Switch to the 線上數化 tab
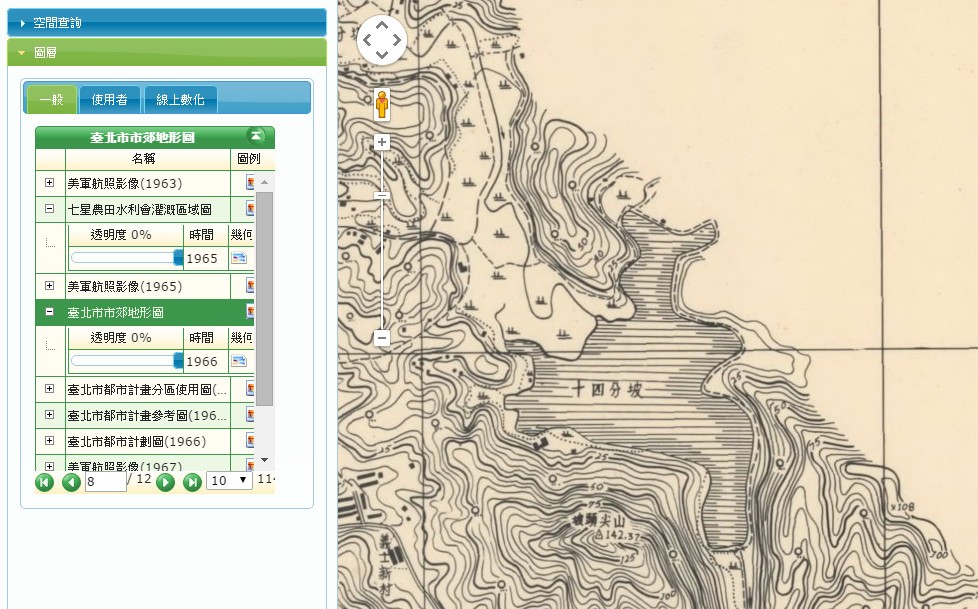Screen dimensions: 978x609 click(x=180, y=99)
